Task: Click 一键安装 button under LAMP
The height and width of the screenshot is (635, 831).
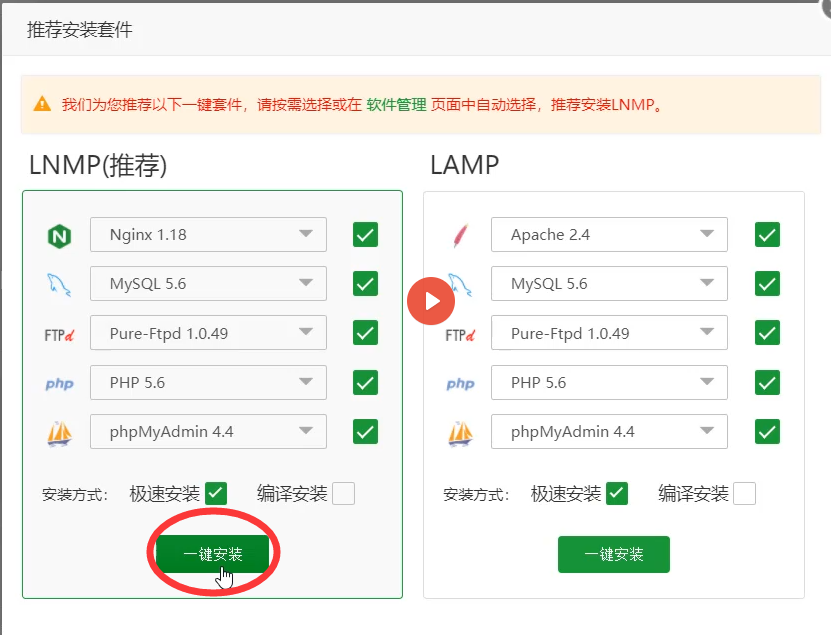Action: pos(614,554)
